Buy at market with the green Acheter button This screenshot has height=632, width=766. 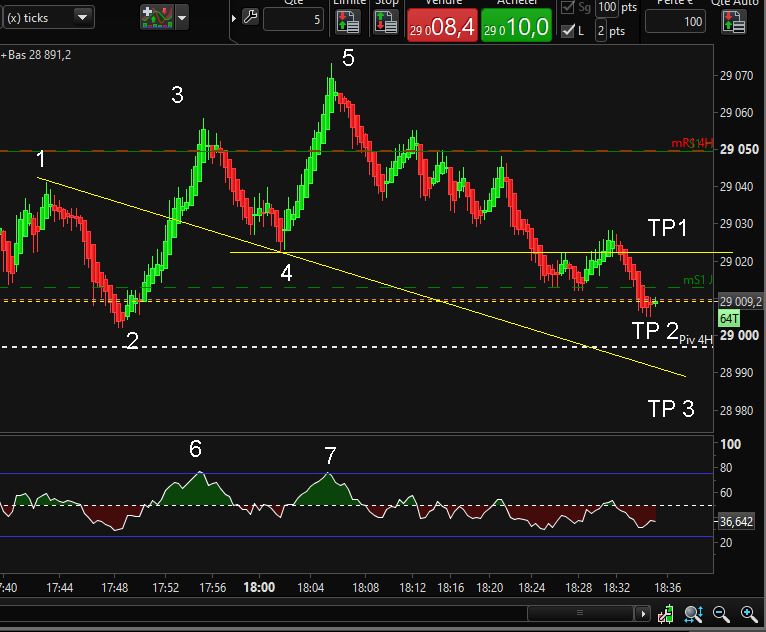coord(516,26)
